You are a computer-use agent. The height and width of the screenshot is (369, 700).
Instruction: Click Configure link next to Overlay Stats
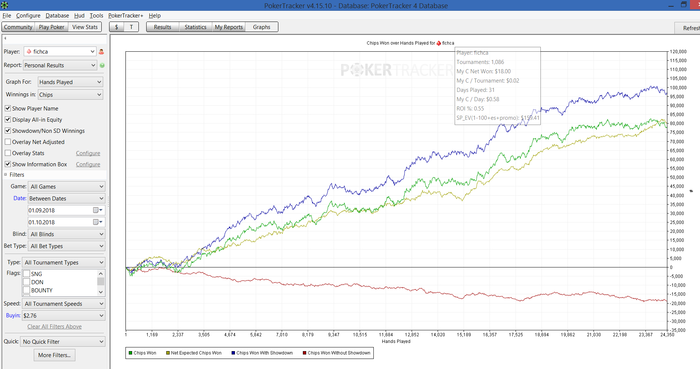[88, 153]
